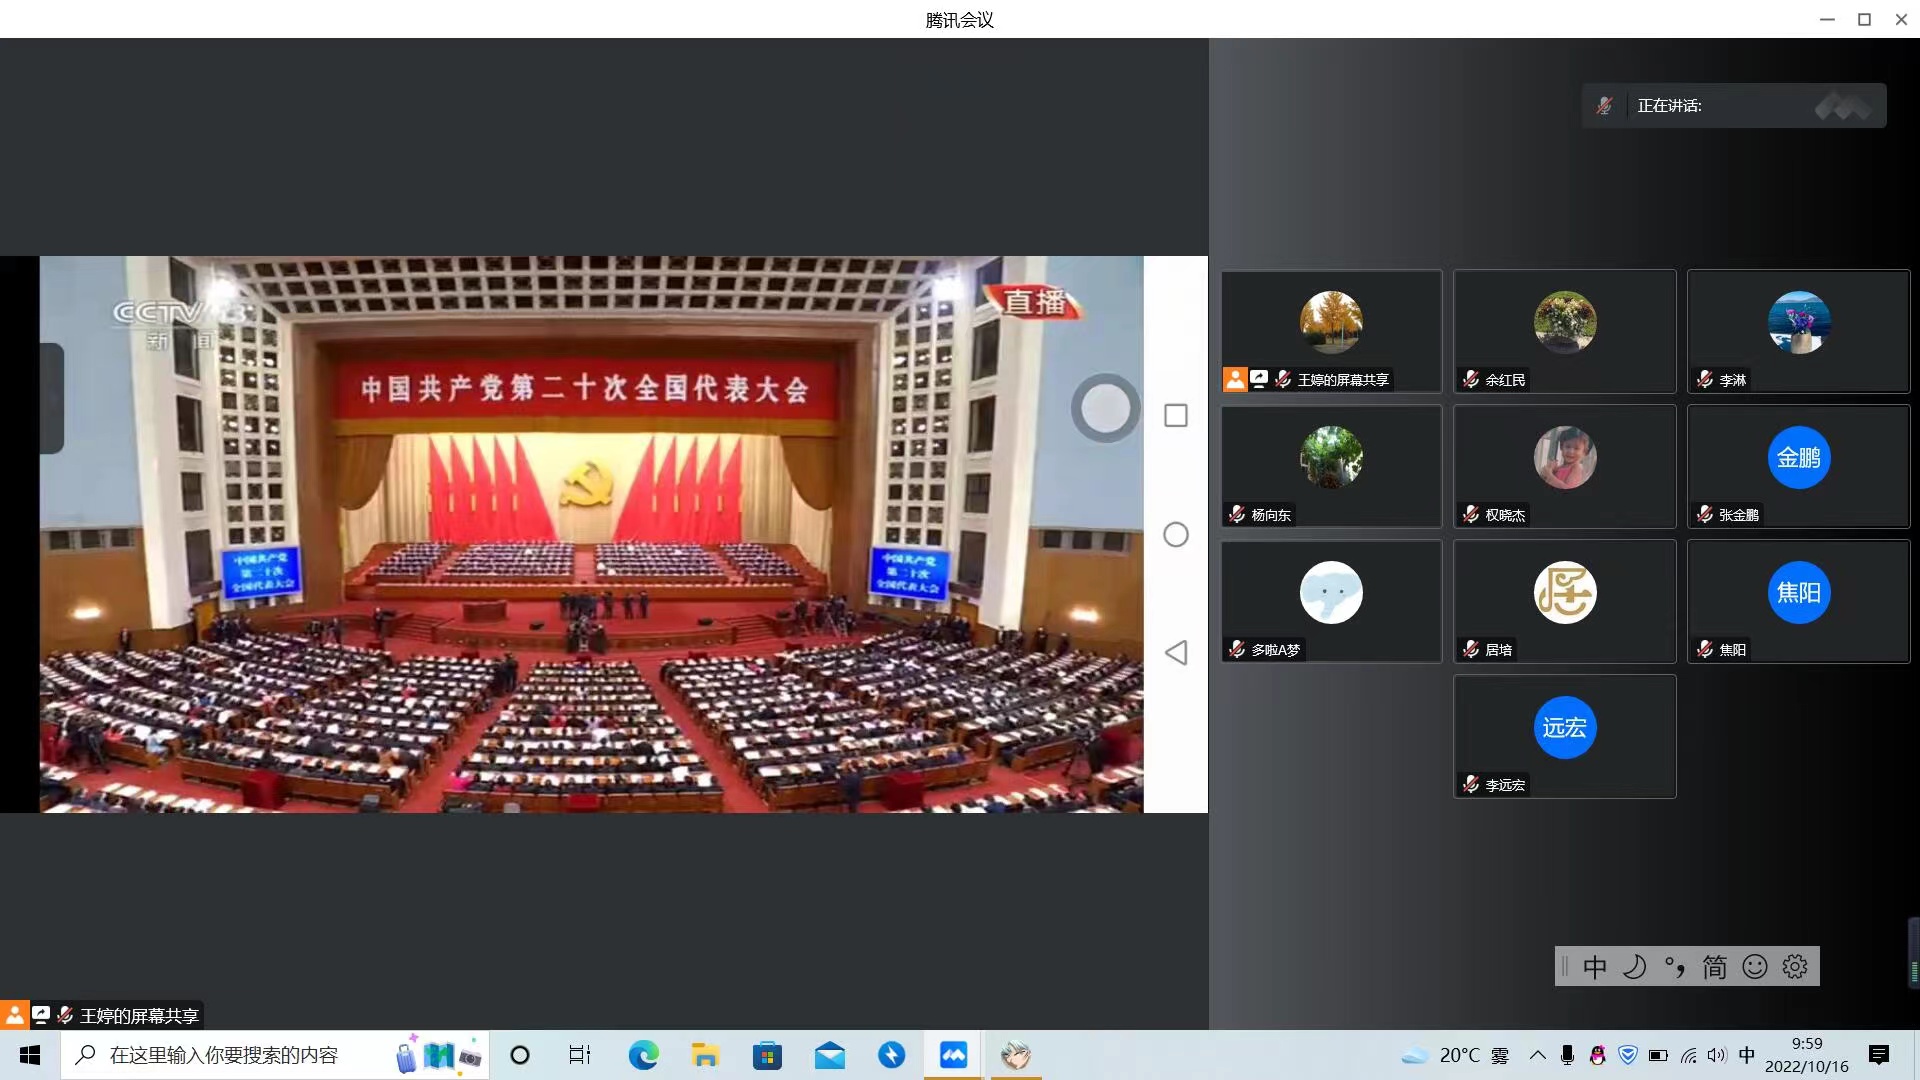Open anime avatar app on taskbar
This screenshot has width=1920, height=1080.
click(x=1016, y=1055)
